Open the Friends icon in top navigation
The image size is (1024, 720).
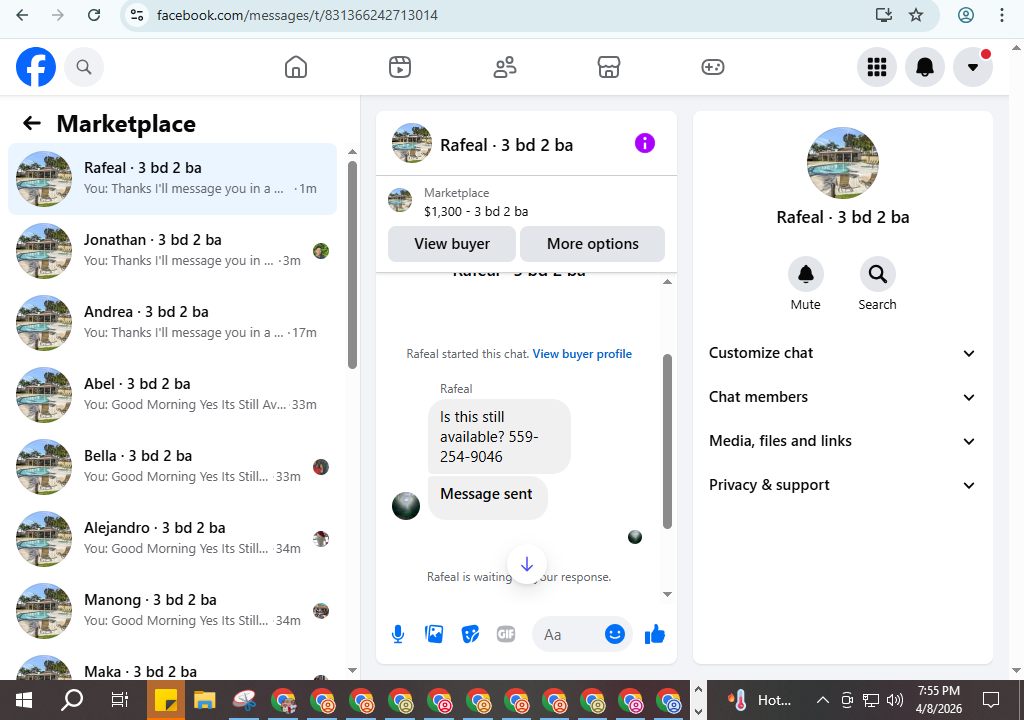(504, 67)
